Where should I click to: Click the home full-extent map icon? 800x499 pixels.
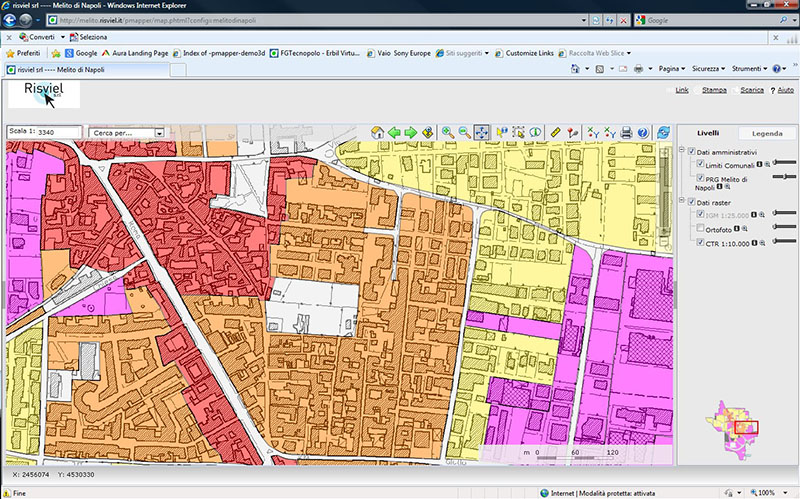click(377, 132)
